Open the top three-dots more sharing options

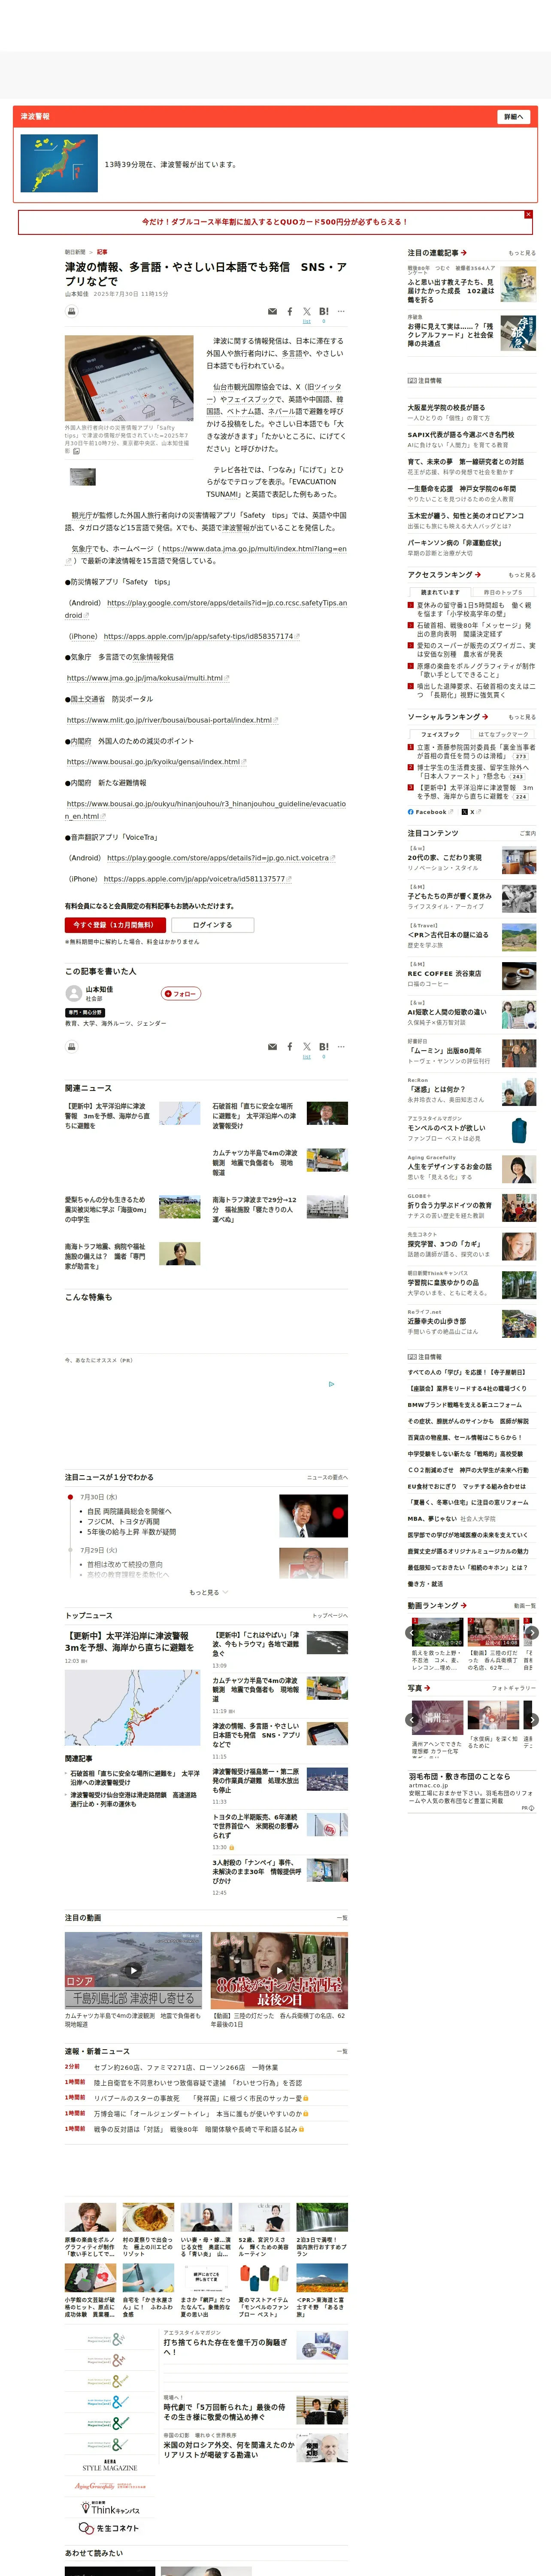(x=341, y=311)
